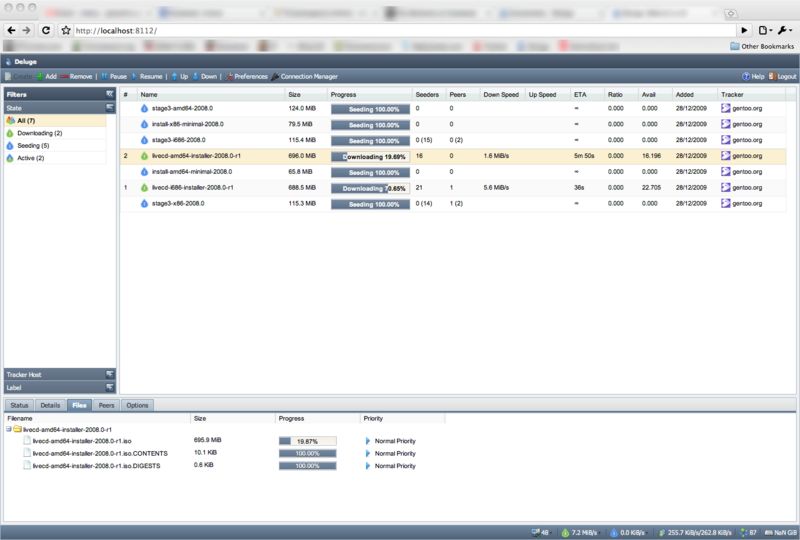Click the Help button
Image resolution: width=800 pixels, height=540 pixels.
753,76
